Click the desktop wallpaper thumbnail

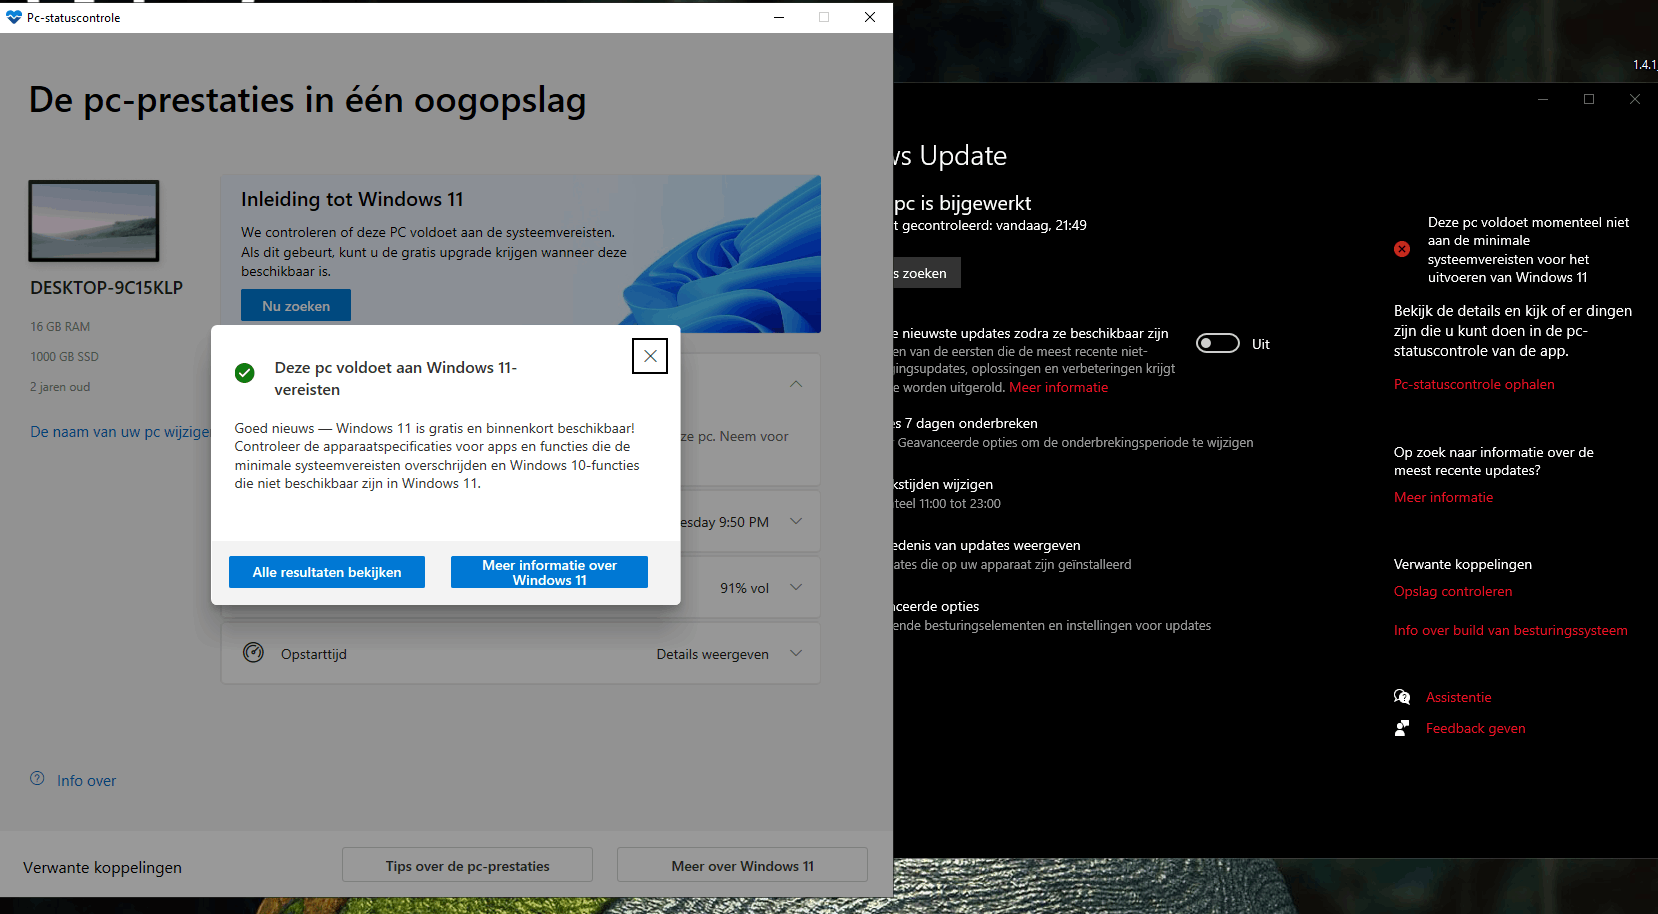coord(94,221)
